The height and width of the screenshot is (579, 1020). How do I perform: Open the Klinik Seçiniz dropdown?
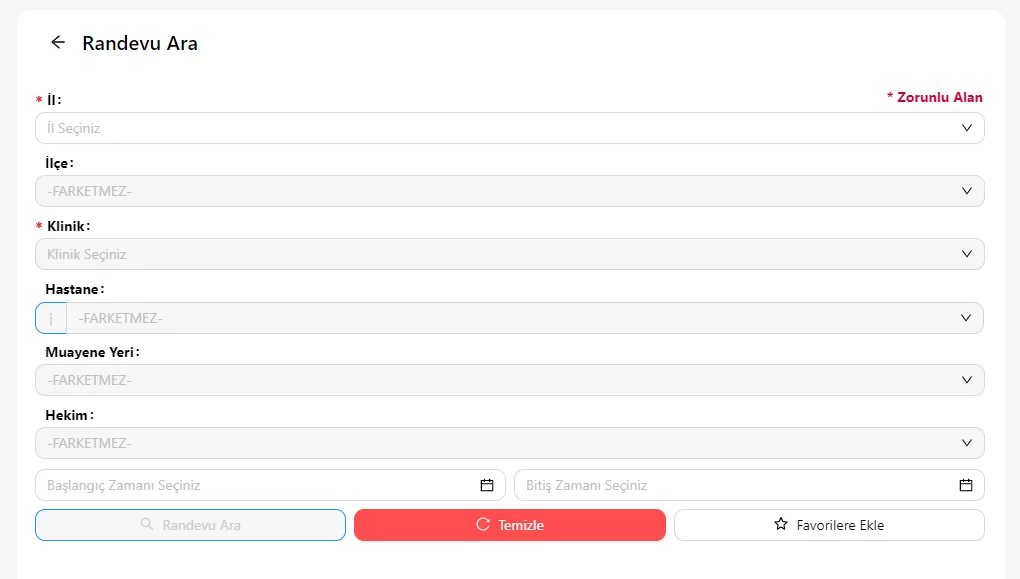tap(509, 254)
